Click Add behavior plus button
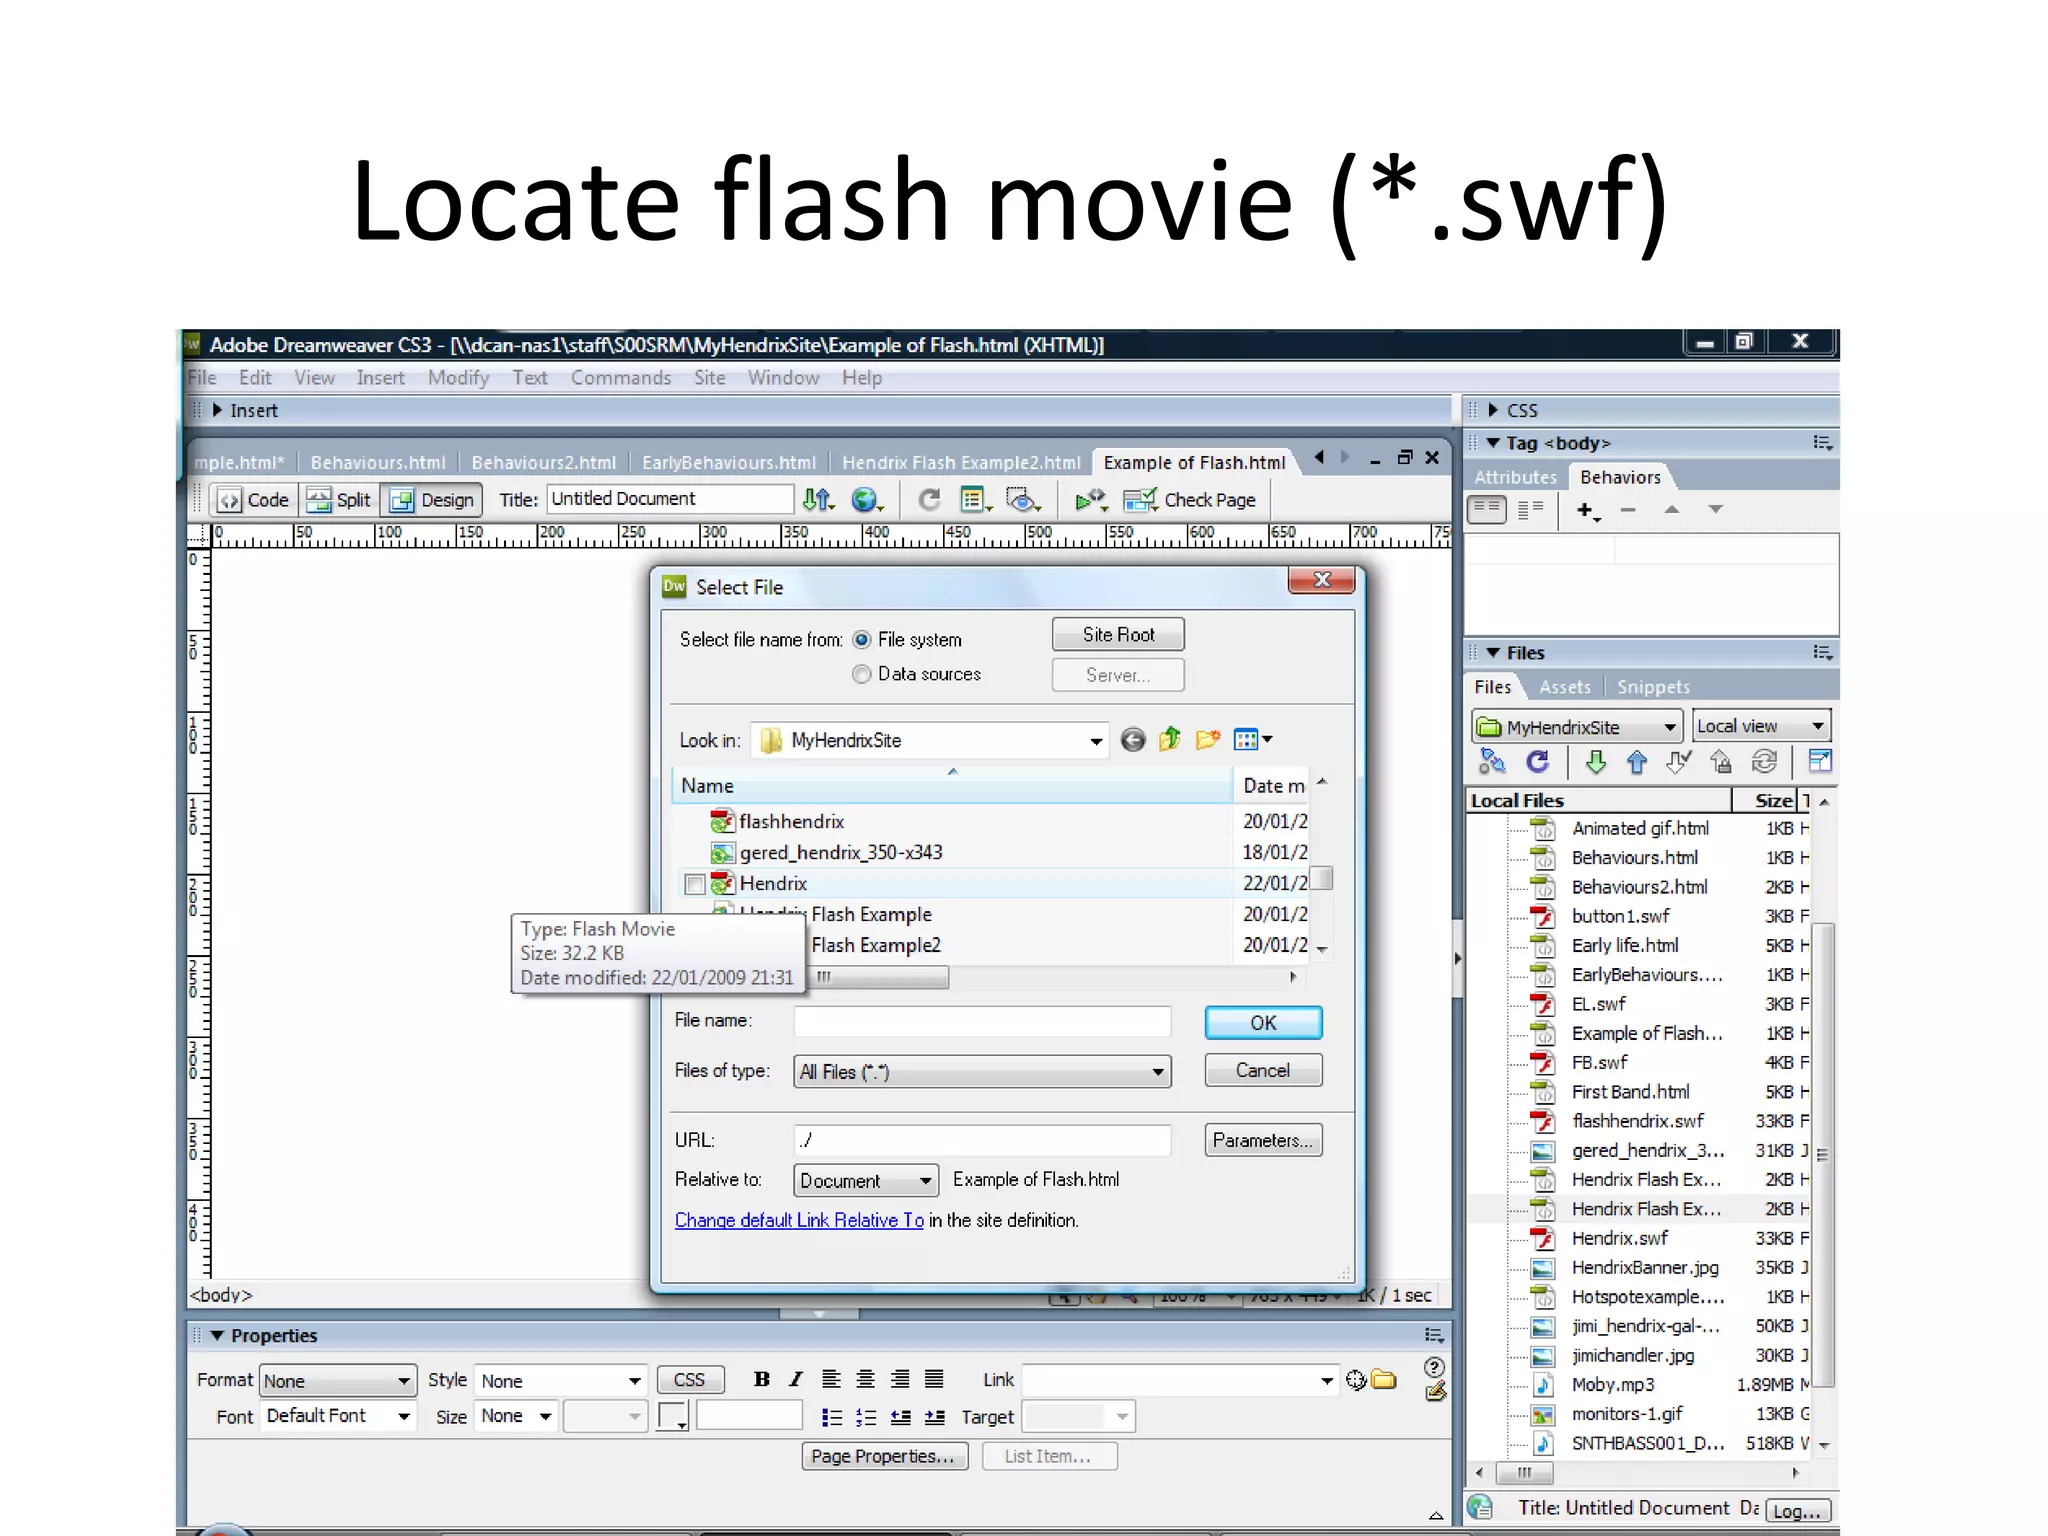 [1588, 511]
